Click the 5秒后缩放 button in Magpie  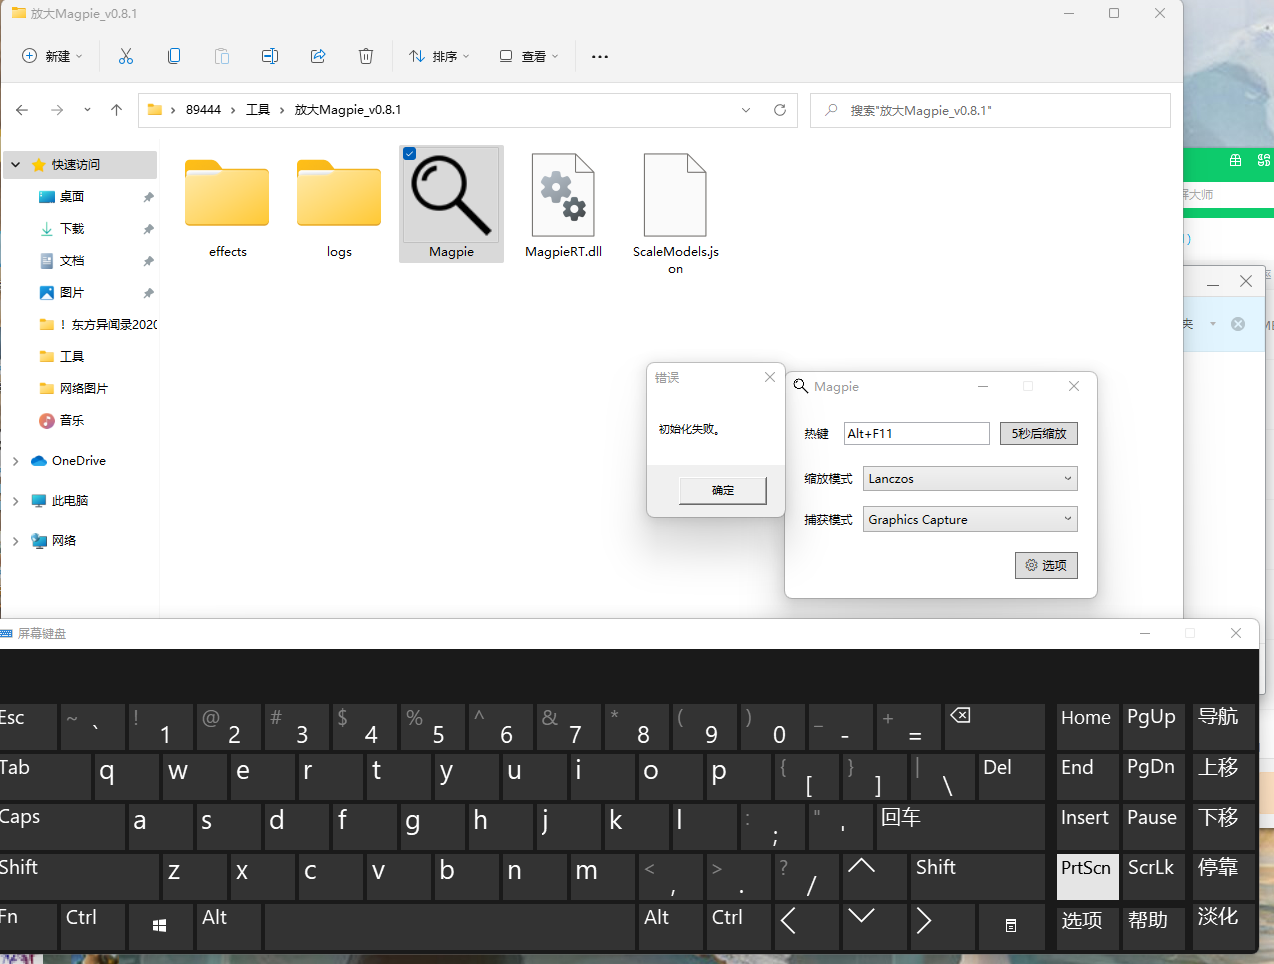pyautogui.click(x=1039, y=433)
